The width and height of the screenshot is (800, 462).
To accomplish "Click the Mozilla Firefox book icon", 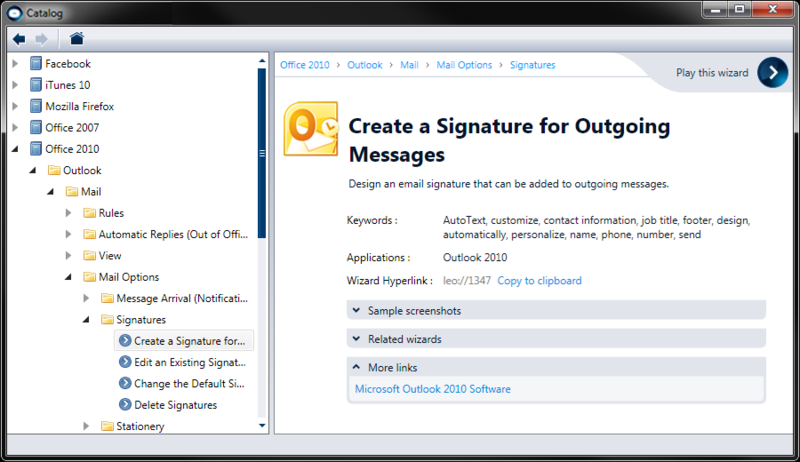I will click(x=36, y=107).
